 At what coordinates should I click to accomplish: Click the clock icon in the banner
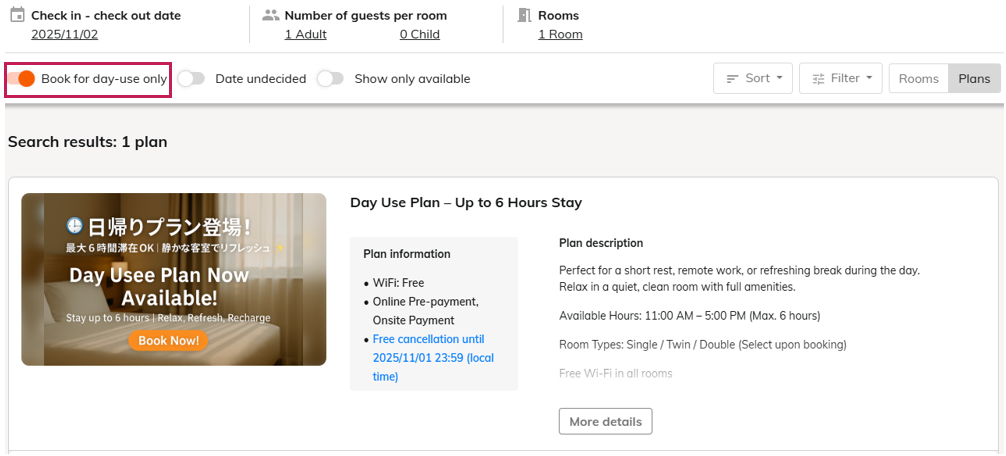click(74, 226)
